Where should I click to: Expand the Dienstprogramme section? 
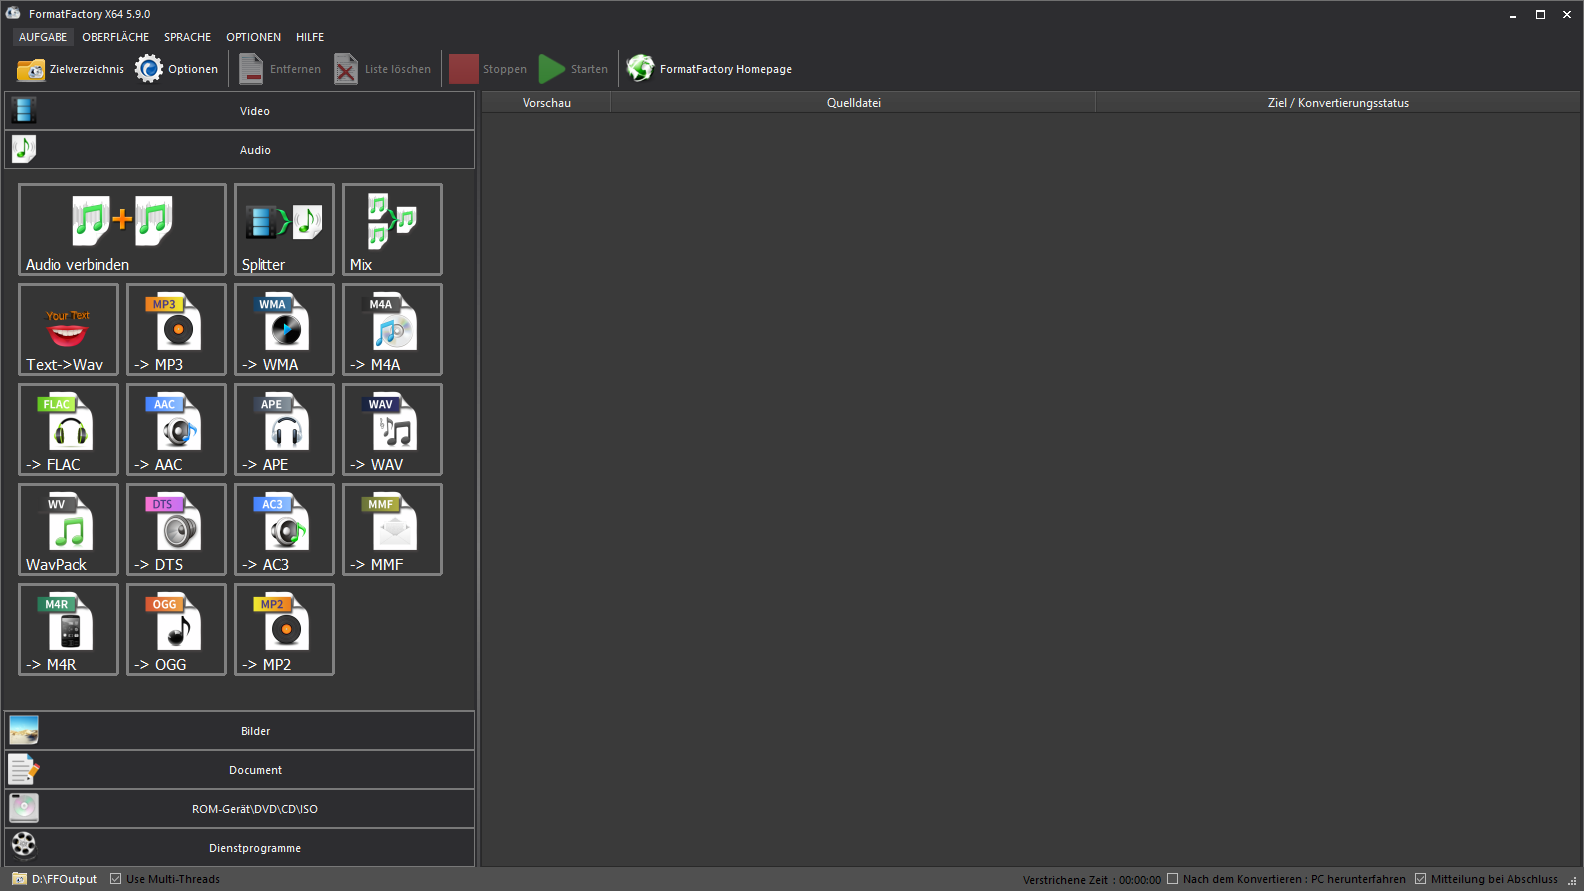coord(240,848)
